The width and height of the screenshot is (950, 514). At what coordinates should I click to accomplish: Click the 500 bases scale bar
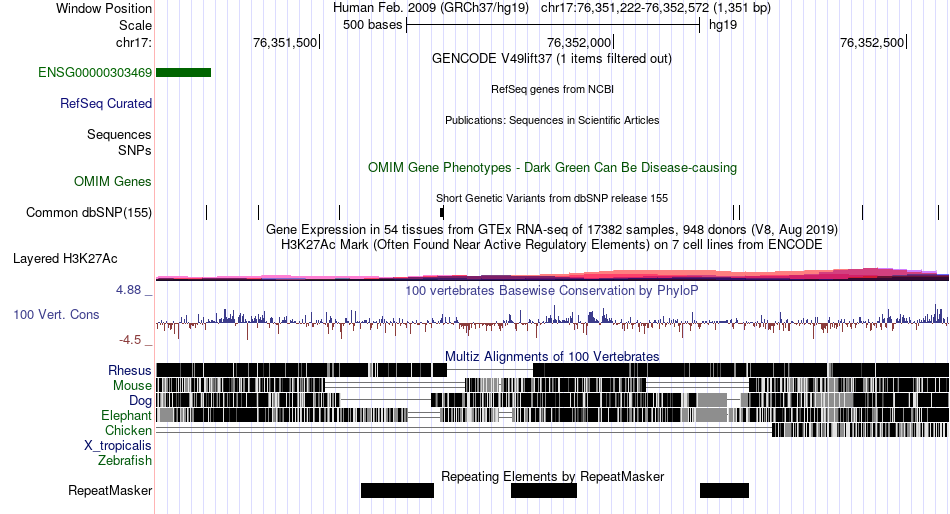click(x=553, y=25)
